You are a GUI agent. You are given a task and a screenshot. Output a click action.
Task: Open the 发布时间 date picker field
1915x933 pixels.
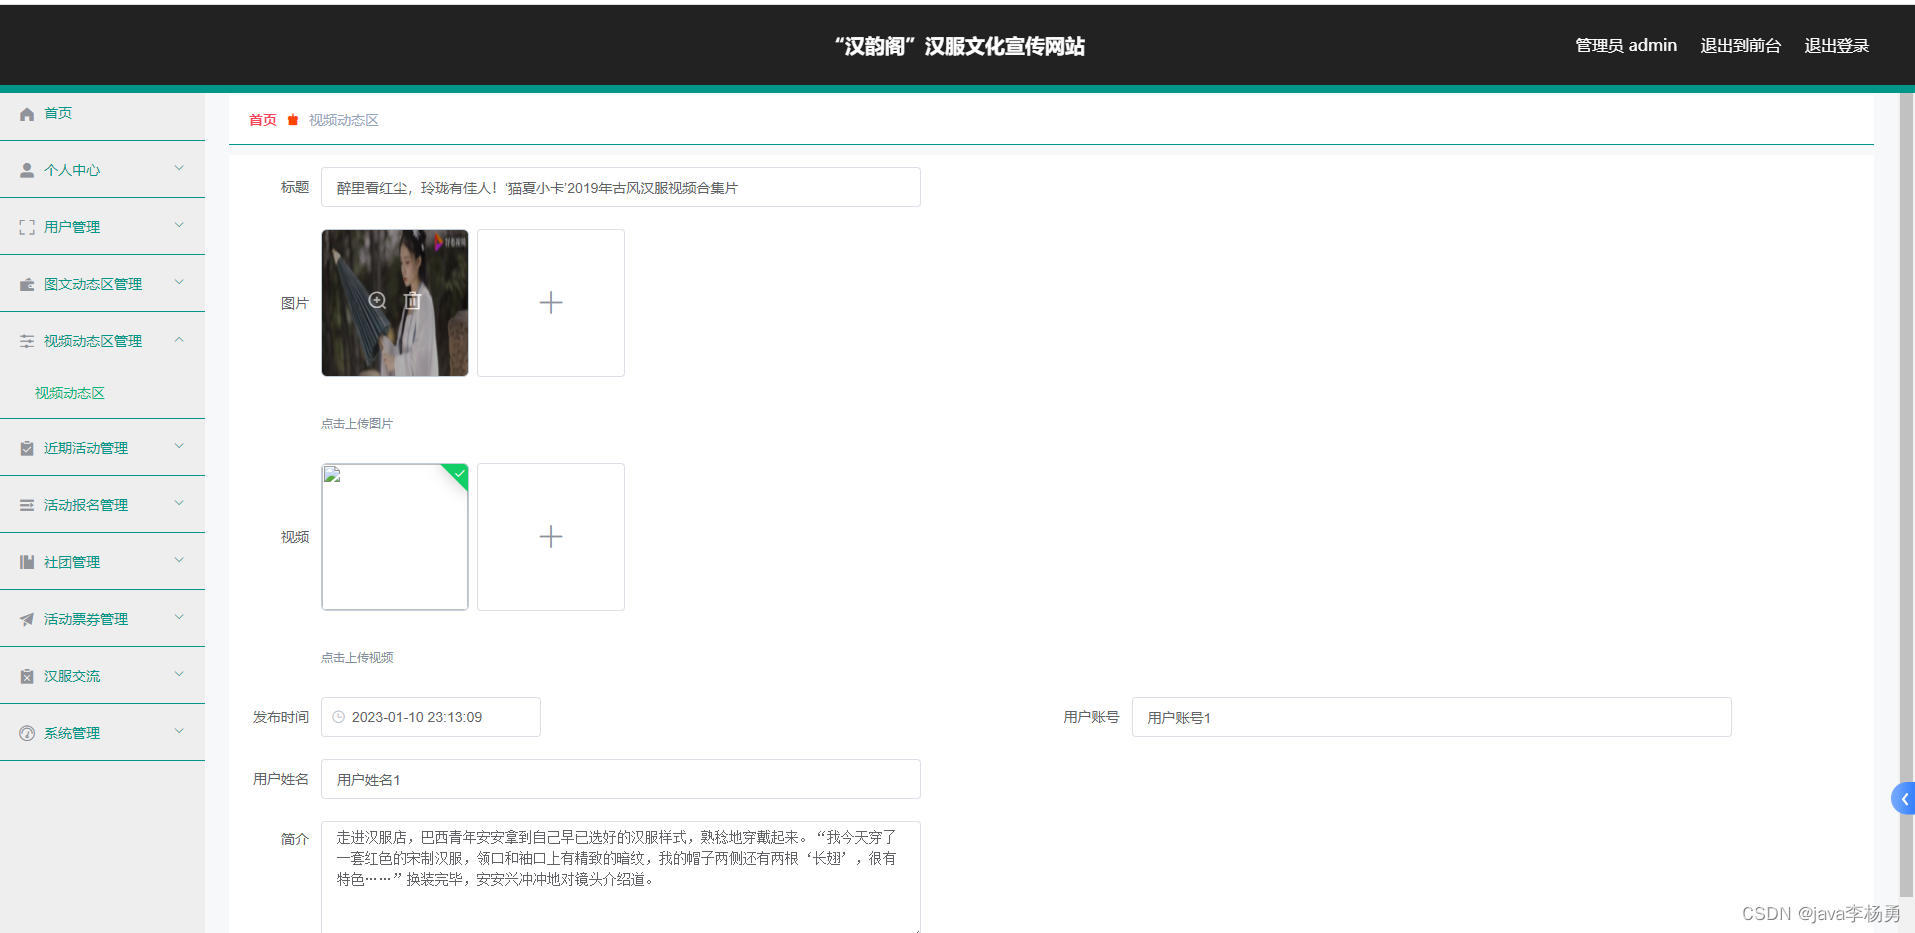point(431,717)
